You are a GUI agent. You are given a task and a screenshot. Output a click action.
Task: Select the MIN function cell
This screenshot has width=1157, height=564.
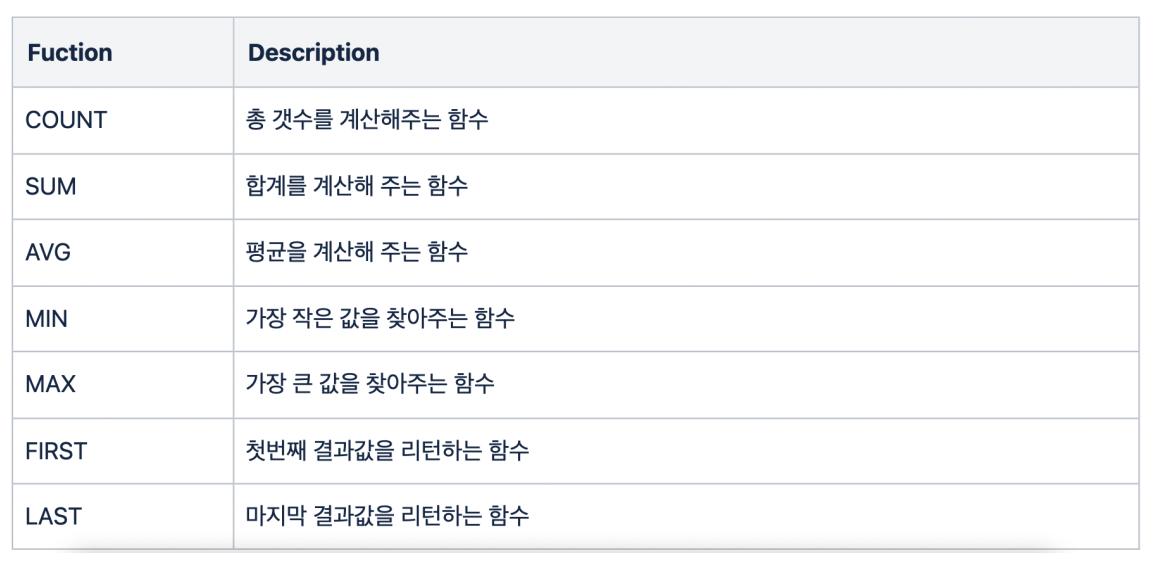[x=47, y=318]
